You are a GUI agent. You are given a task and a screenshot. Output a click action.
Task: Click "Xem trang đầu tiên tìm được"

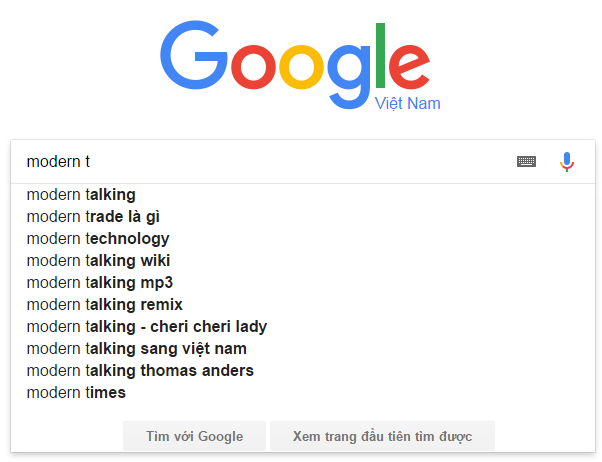(x=382, y=436)
